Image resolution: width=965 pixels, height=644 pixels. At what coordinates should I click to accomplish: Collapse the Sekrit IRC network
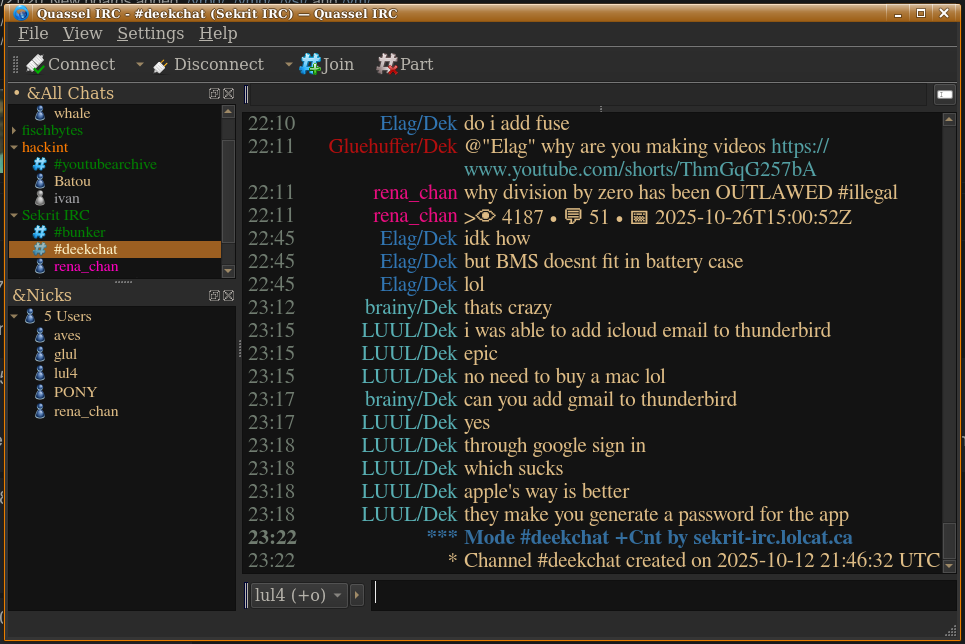[x=14, y=215]
